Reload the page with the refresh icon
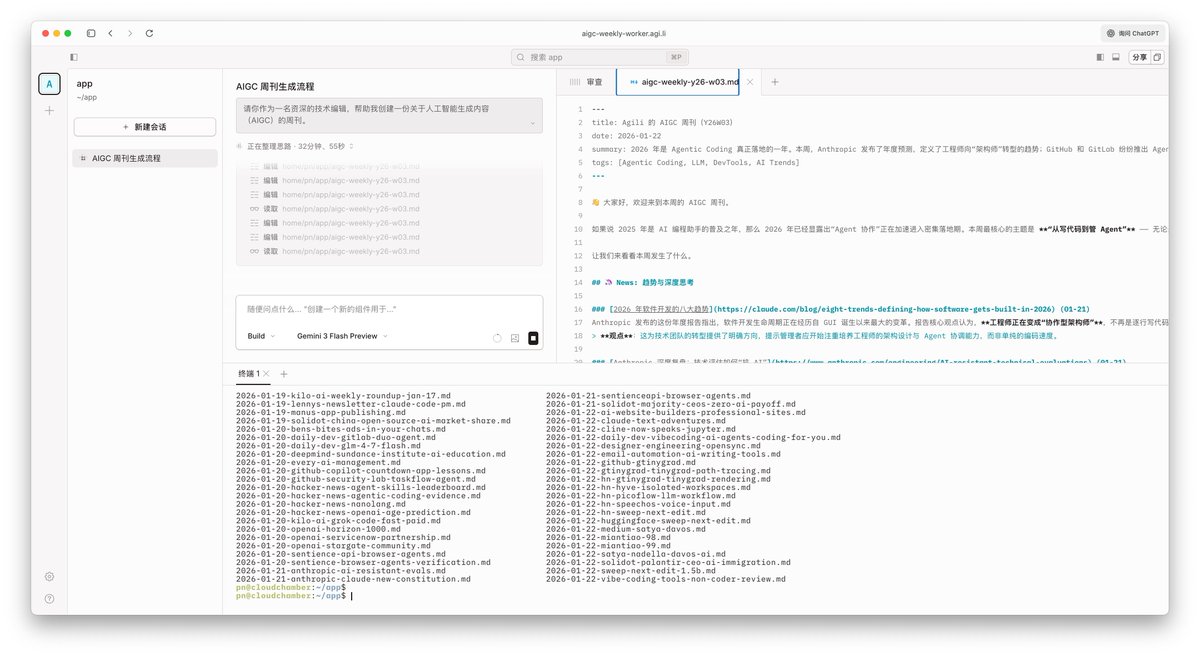This screenshot has width=1200, height=656. click(x=149, y=33)
